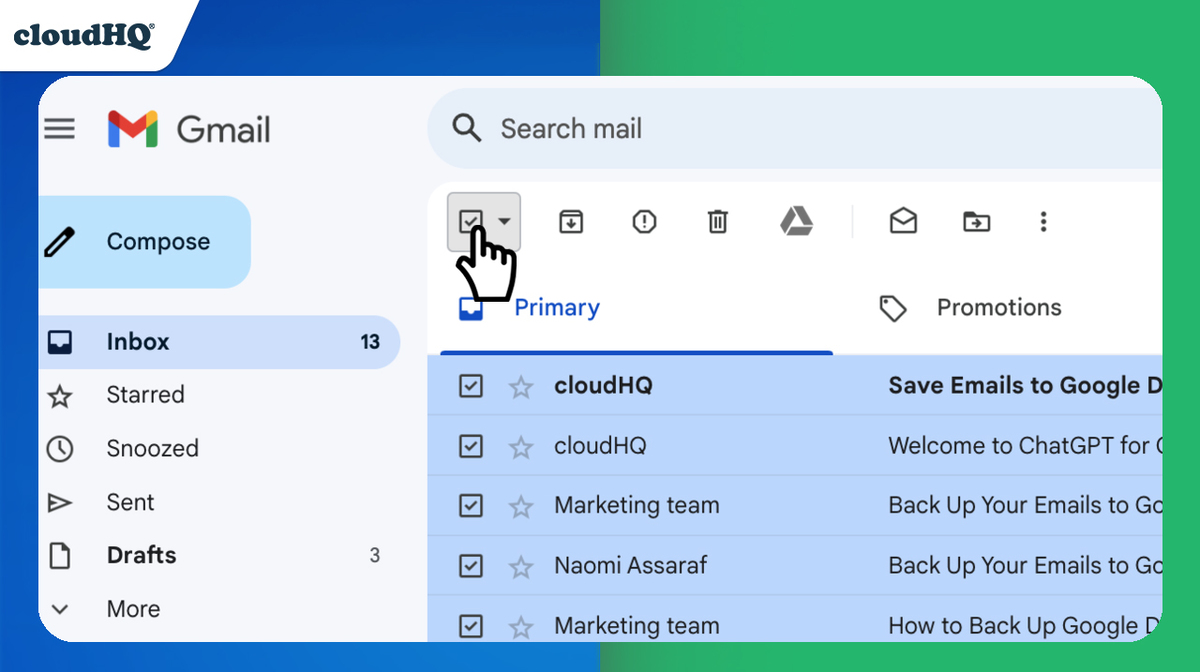Open the Drafts folder
Viewport: 1200px width, 672px height.
pos(140,555)
